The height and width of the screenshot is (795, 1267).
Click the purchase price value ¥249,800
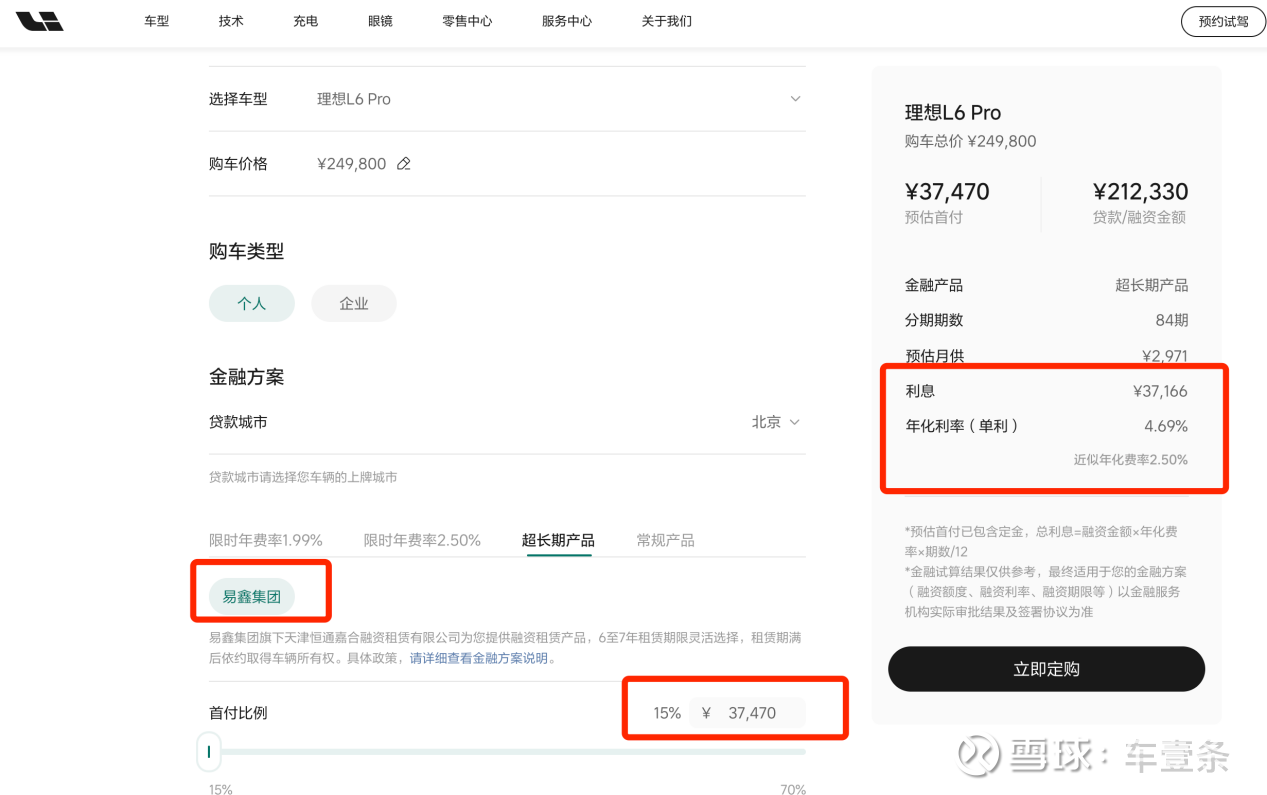(x=351, y=164)
